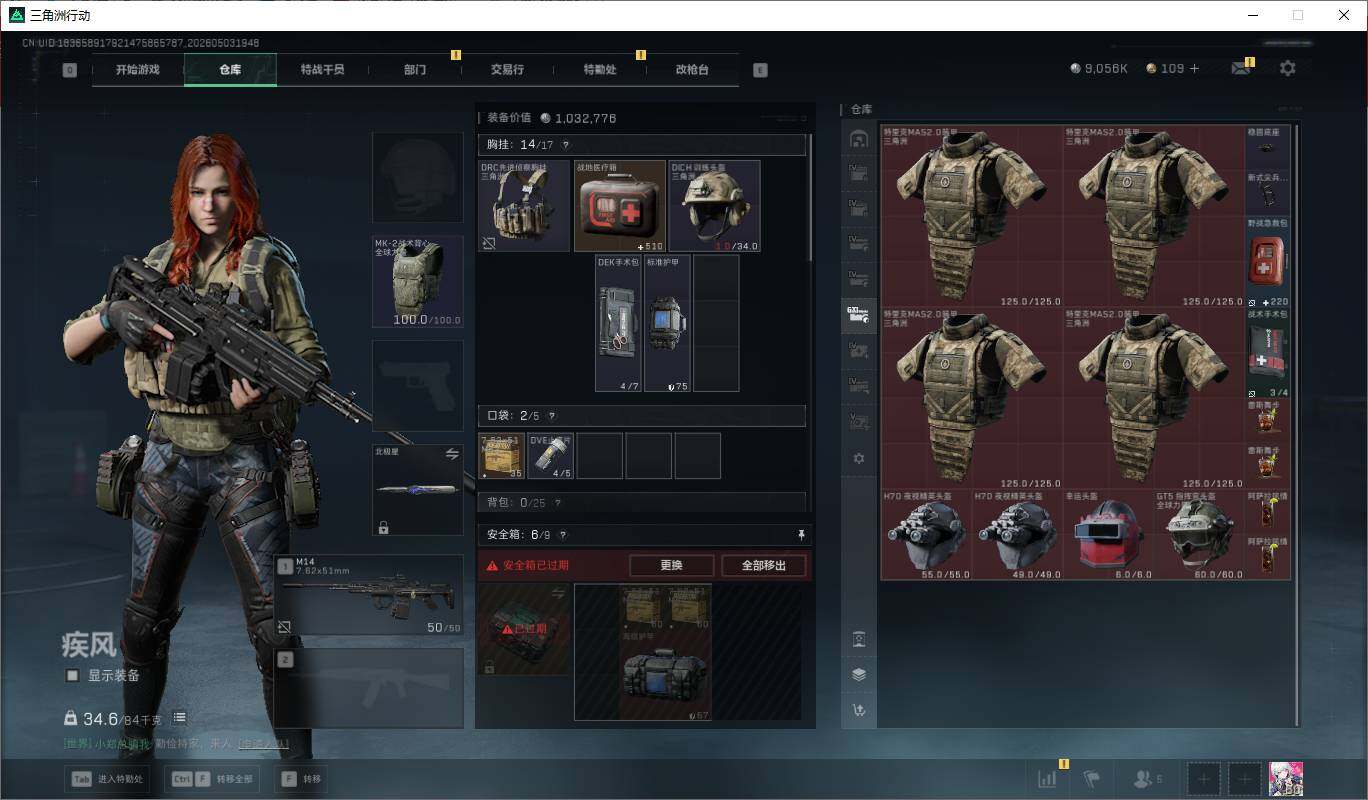The width and height of the screenshot is (1368, 800).
Task: Open the 开始游戏 tab
Action: (137, 70)
